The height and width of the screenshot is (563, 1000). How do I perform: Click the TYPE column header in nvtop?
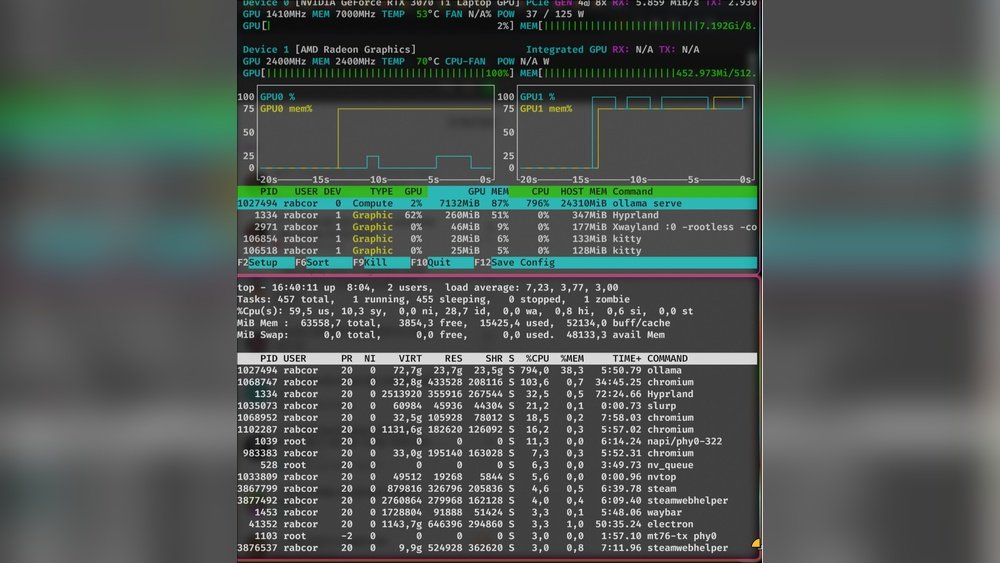point(381,191)
